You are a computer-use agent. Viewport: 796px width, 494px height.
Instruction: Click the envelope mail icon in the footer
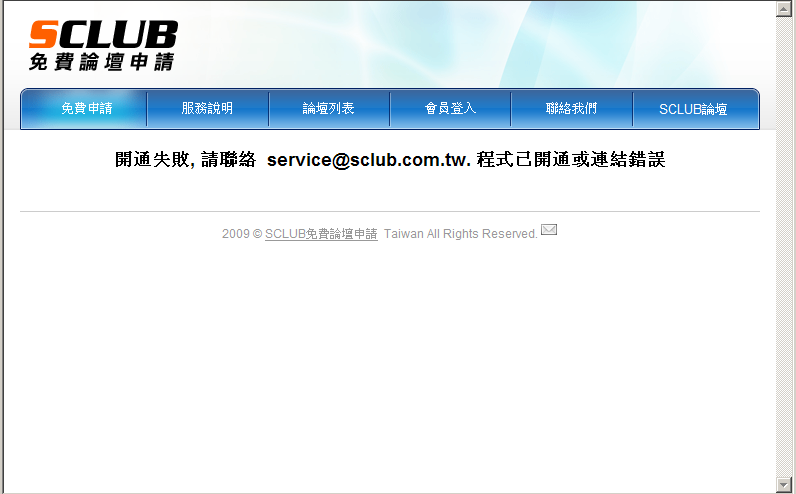(x=549, y=229)
